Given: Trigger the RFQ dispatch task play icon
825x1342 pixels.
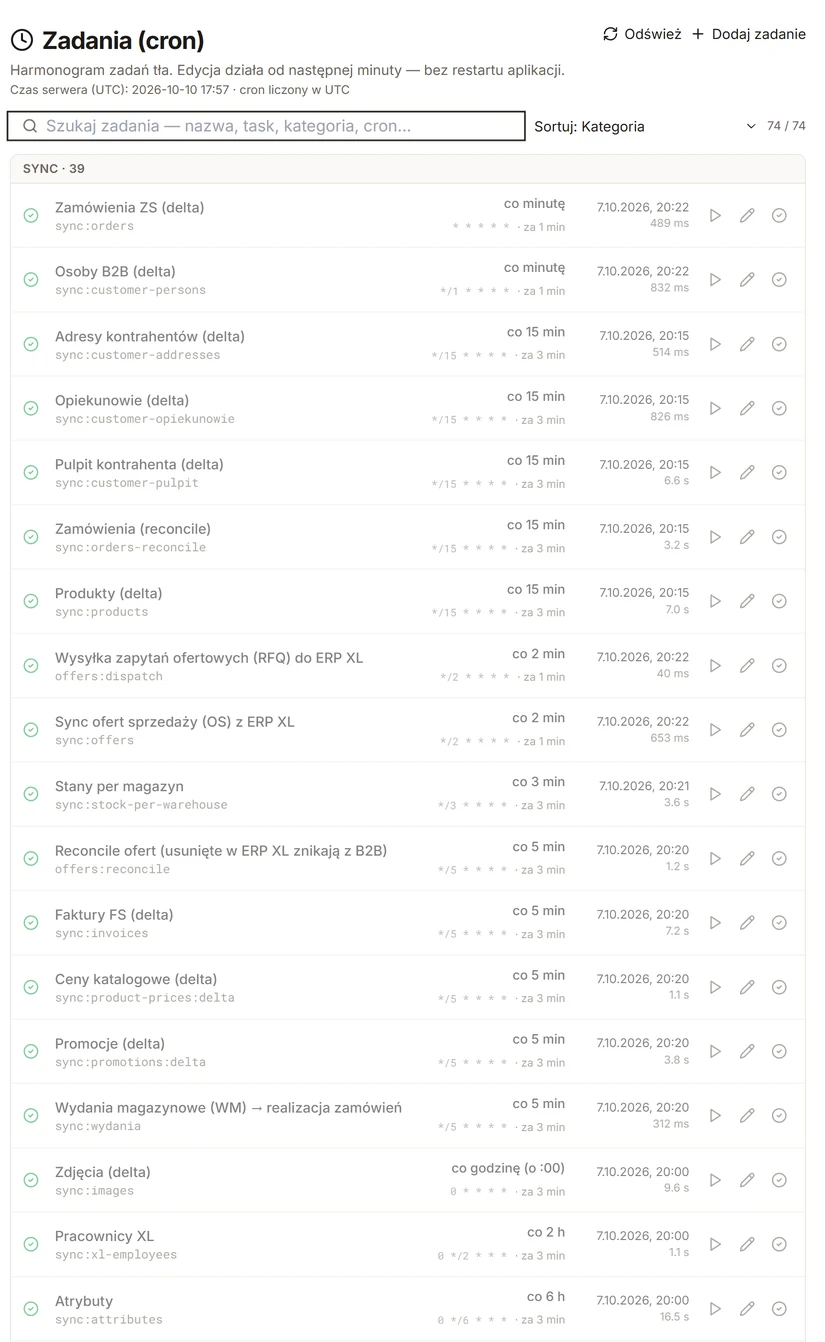Looking at the screenshot, I should (x=715, y=666).
